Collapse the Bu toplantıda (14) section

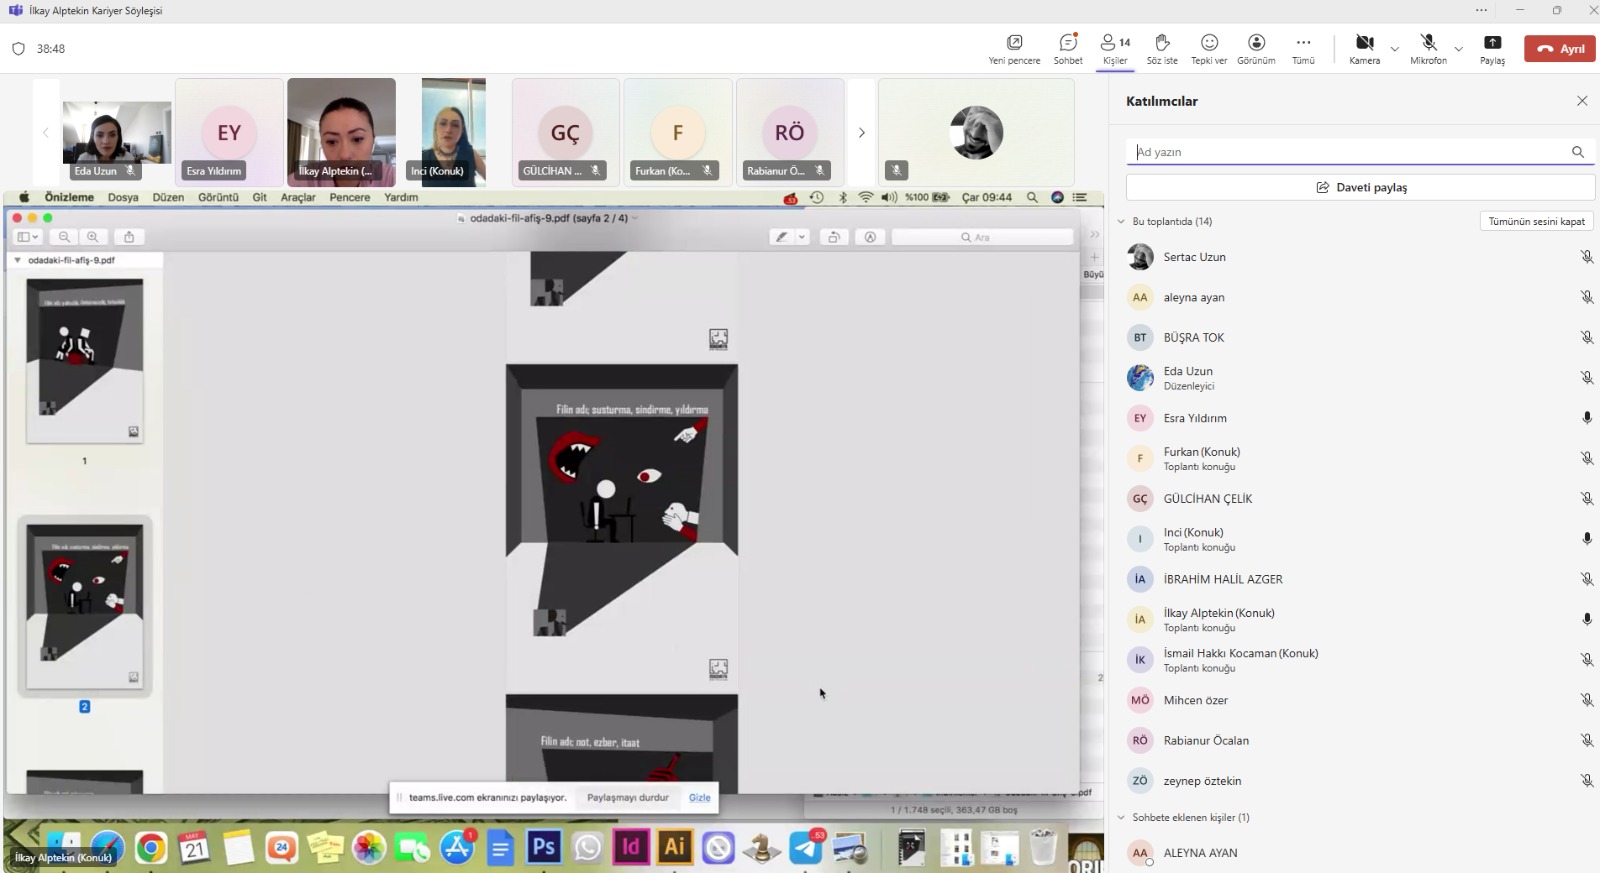coord(1121,221)
